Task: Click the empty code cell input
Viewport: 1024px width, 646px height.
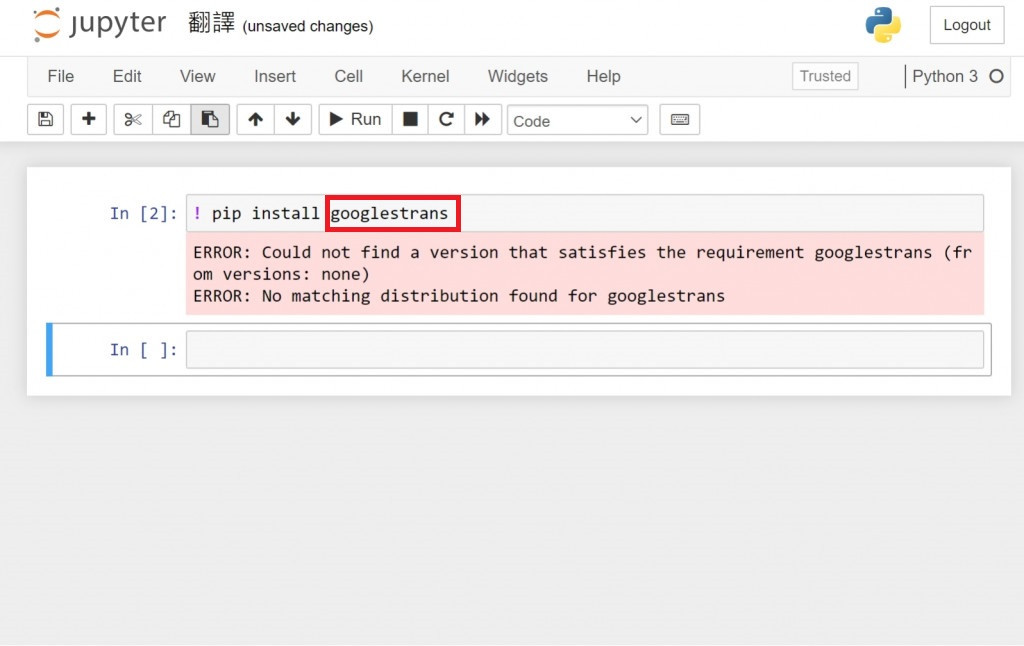Action: pyautogui.click(x=584, y=349)
